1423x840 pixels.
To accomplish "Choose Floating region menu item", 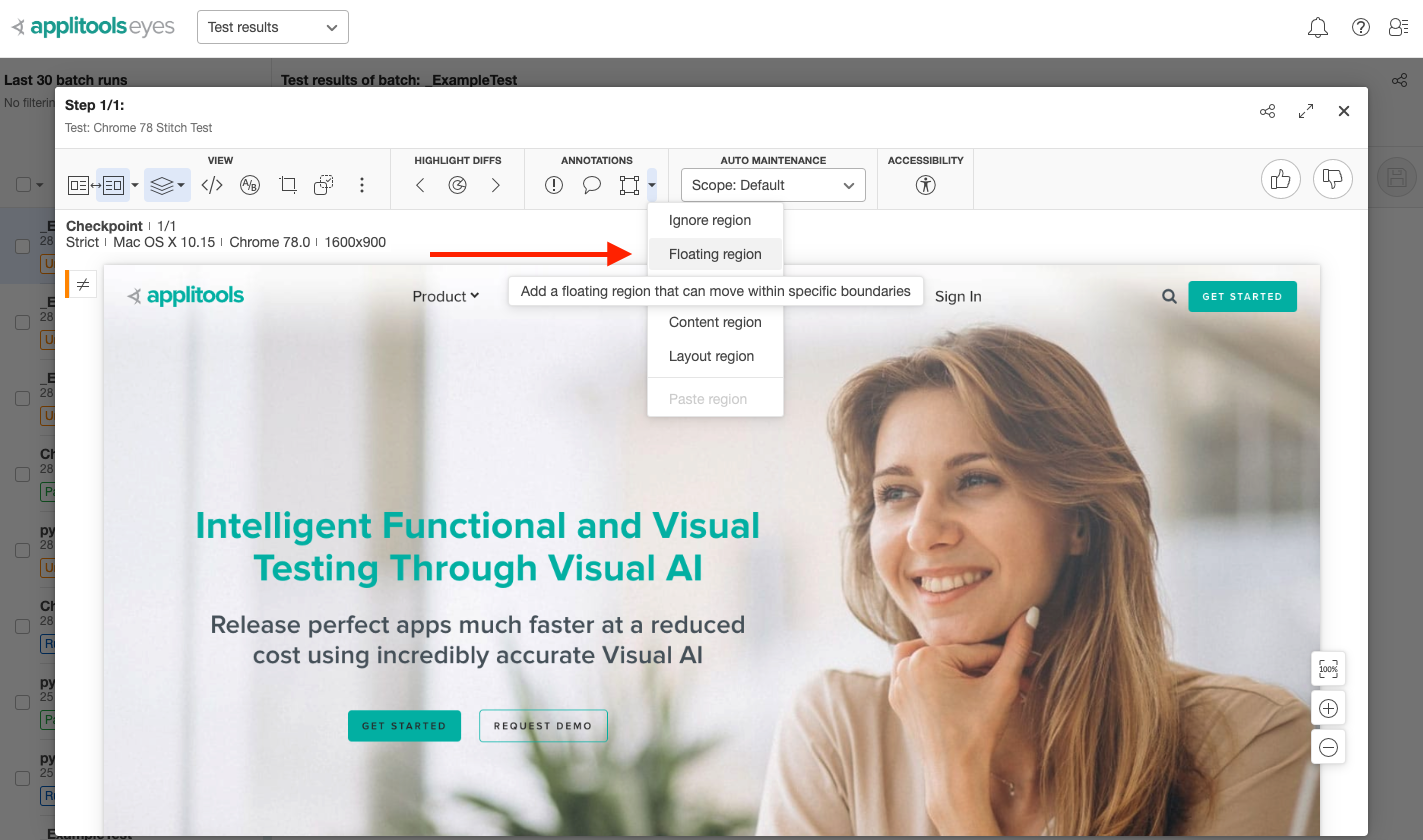I will coord(715,254).
